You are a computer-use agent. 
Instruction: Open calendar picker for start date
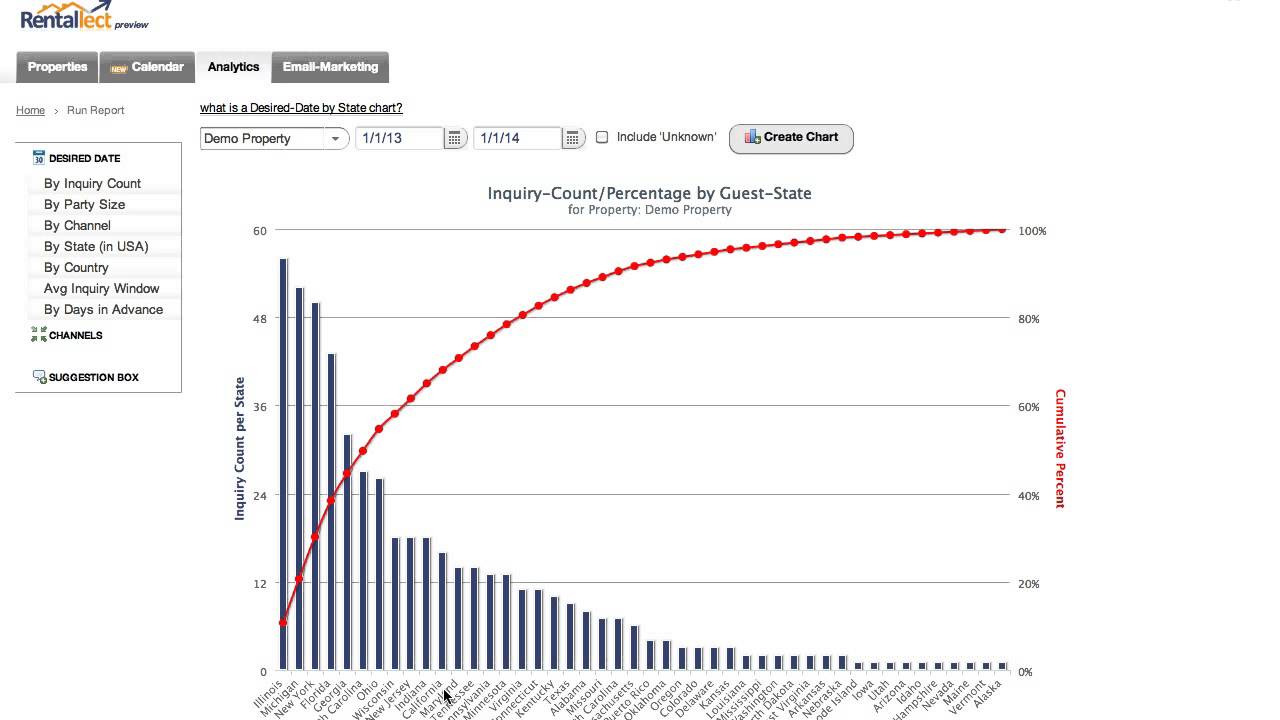[455, 138]
